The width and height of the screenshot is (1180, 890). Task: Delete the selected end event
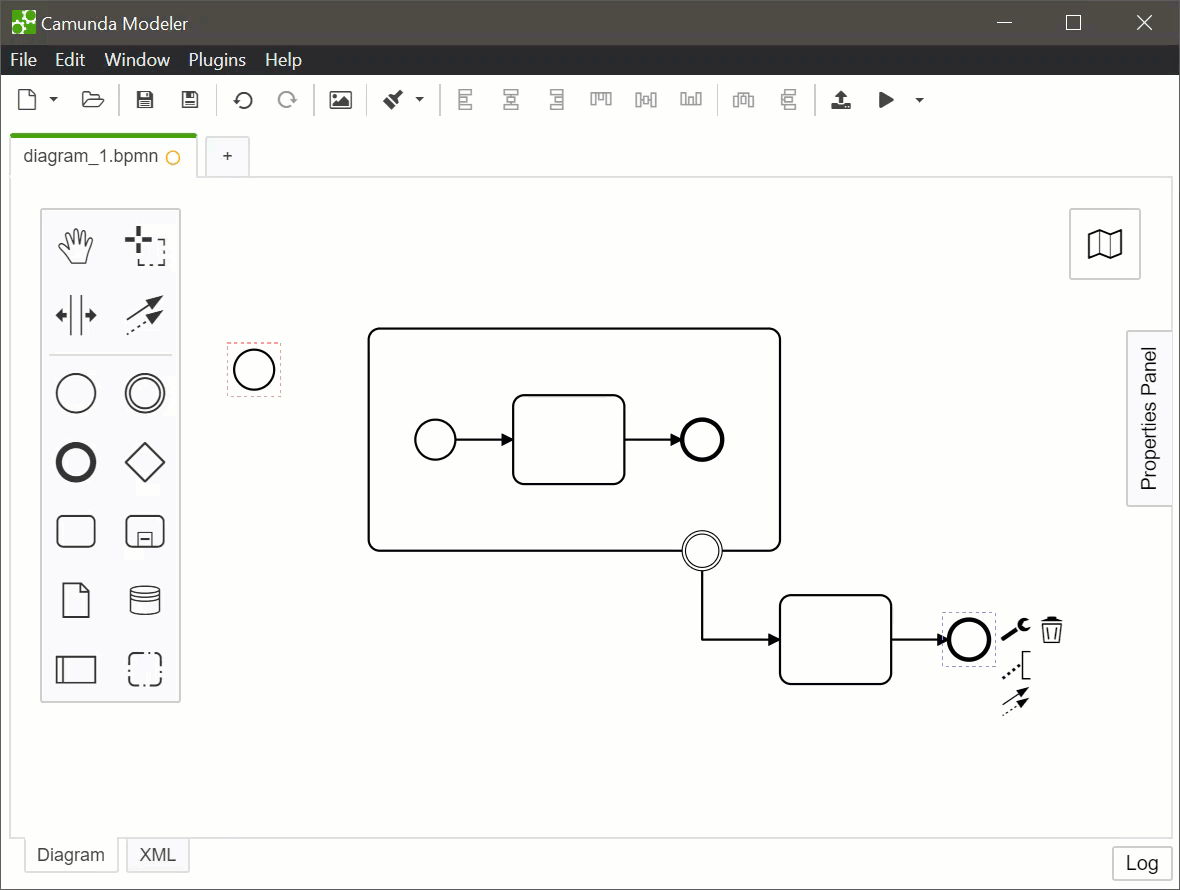click(1051, 630)
